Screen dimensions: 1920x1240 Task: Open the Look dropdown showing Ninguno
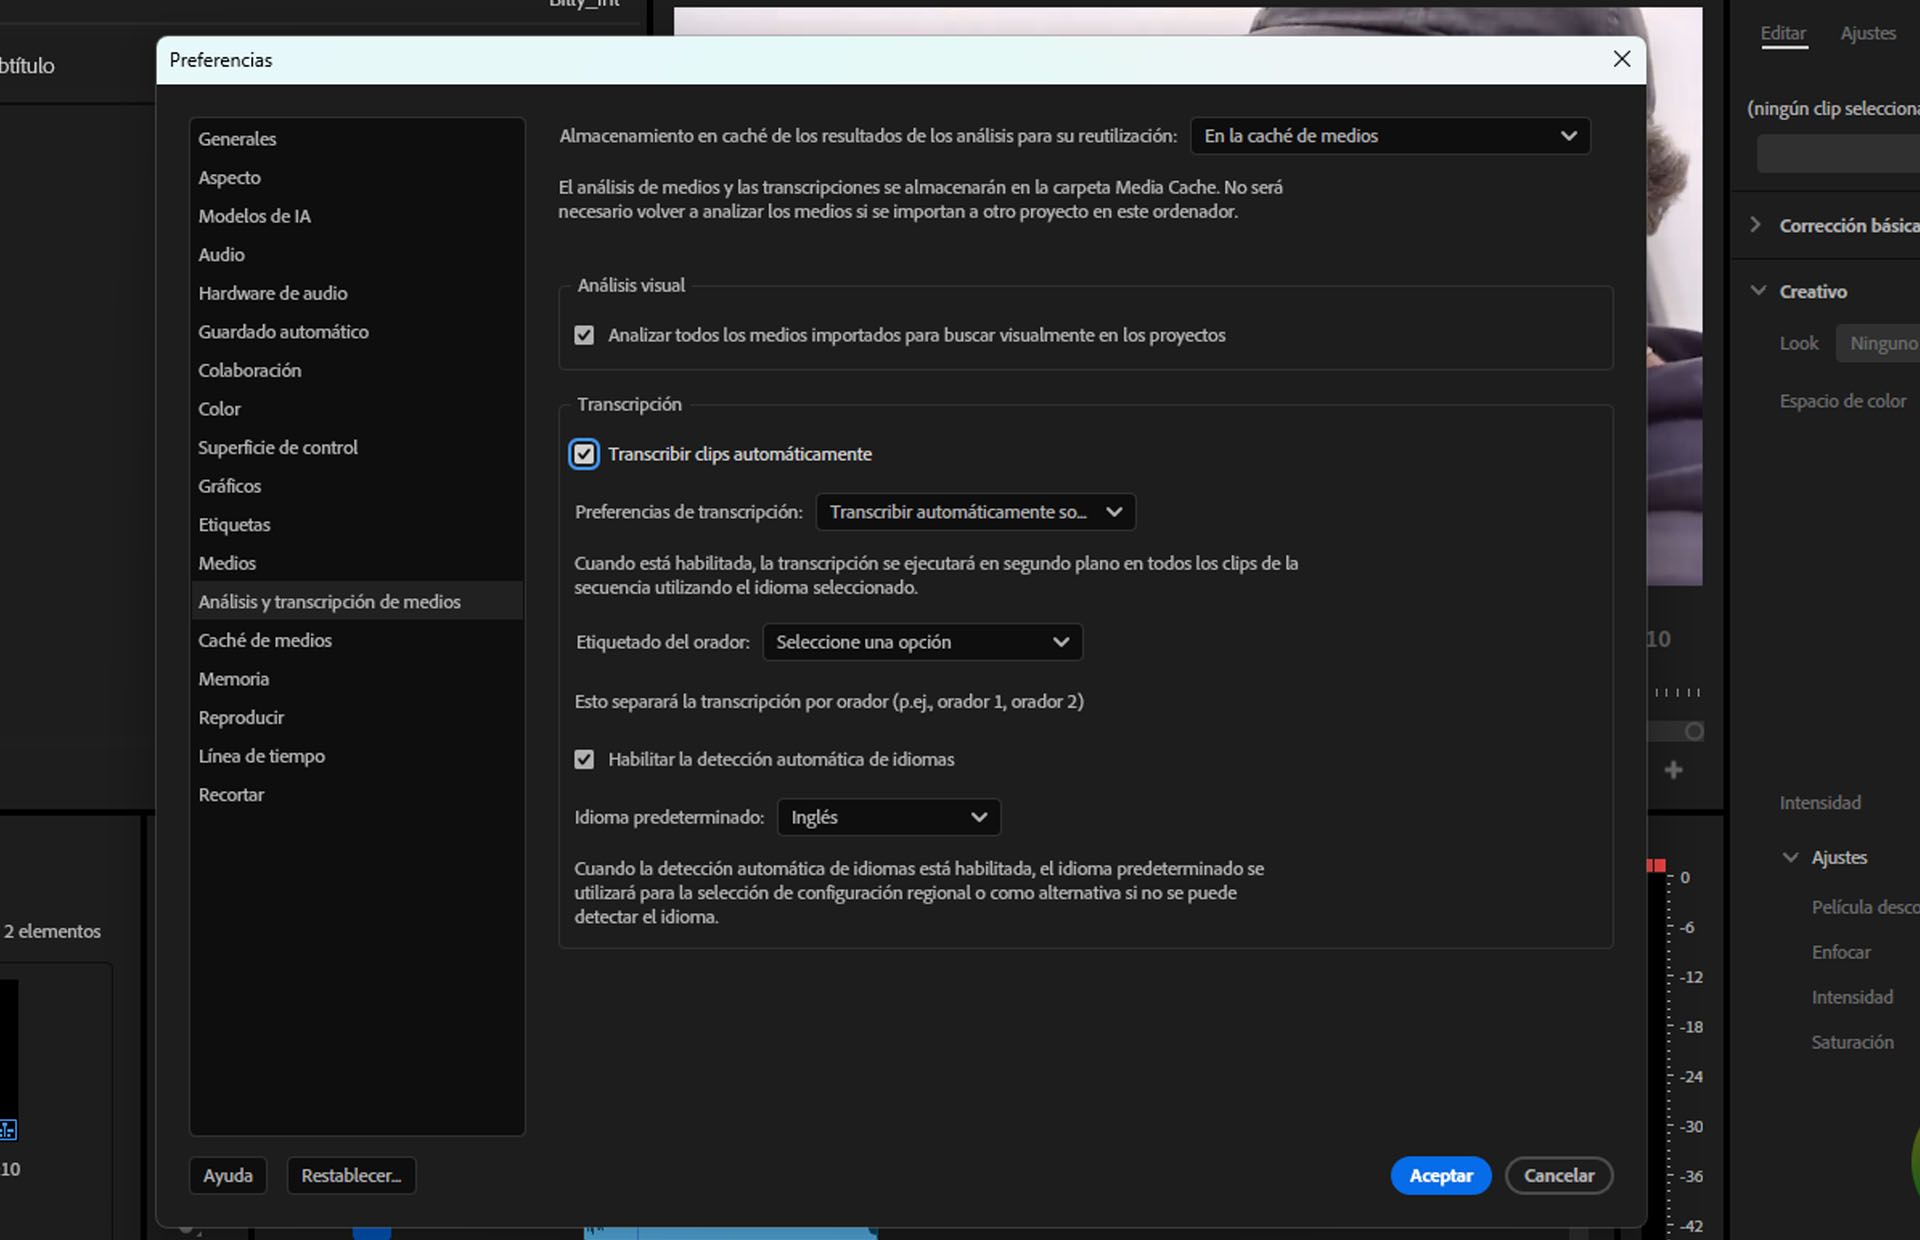pyautogui.click(x=1880, y=344)
